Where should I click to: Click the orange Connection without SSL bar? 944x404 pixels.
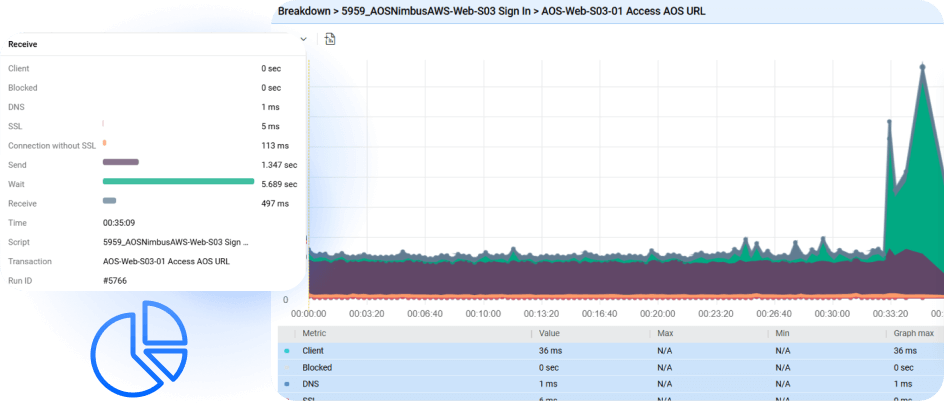(105, 143)
